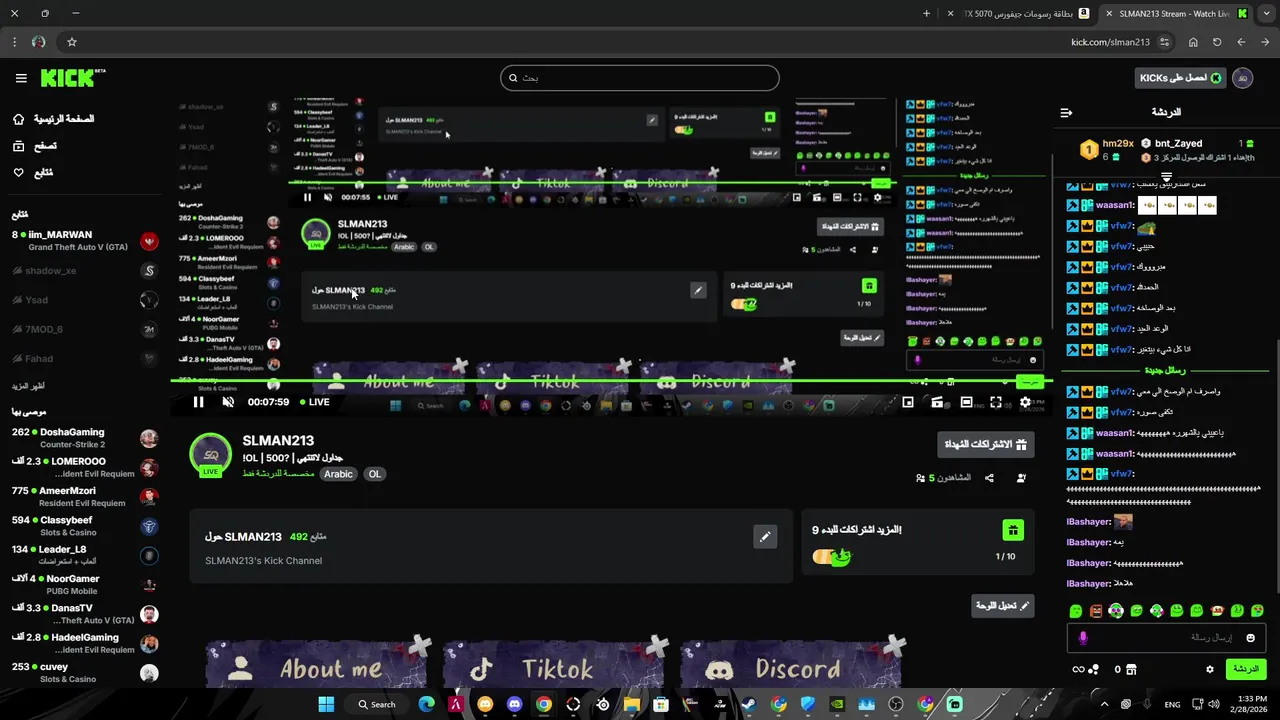Toggle theater mode in player
1280x720 pixels.
pyautogui.click(x=966, y=402)
